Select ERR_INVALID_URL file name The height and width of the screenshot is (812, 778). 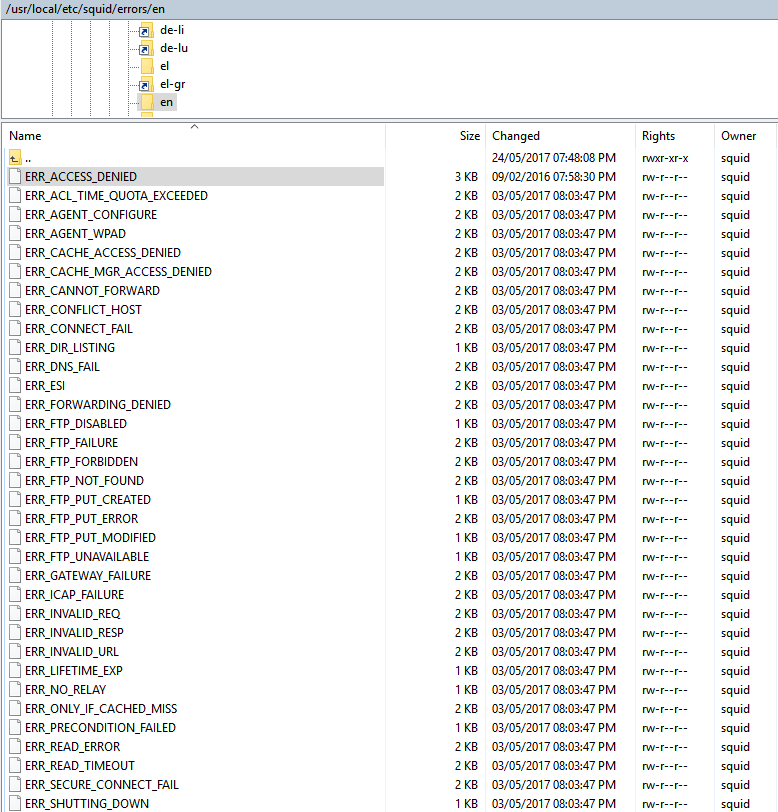[72, 651]
